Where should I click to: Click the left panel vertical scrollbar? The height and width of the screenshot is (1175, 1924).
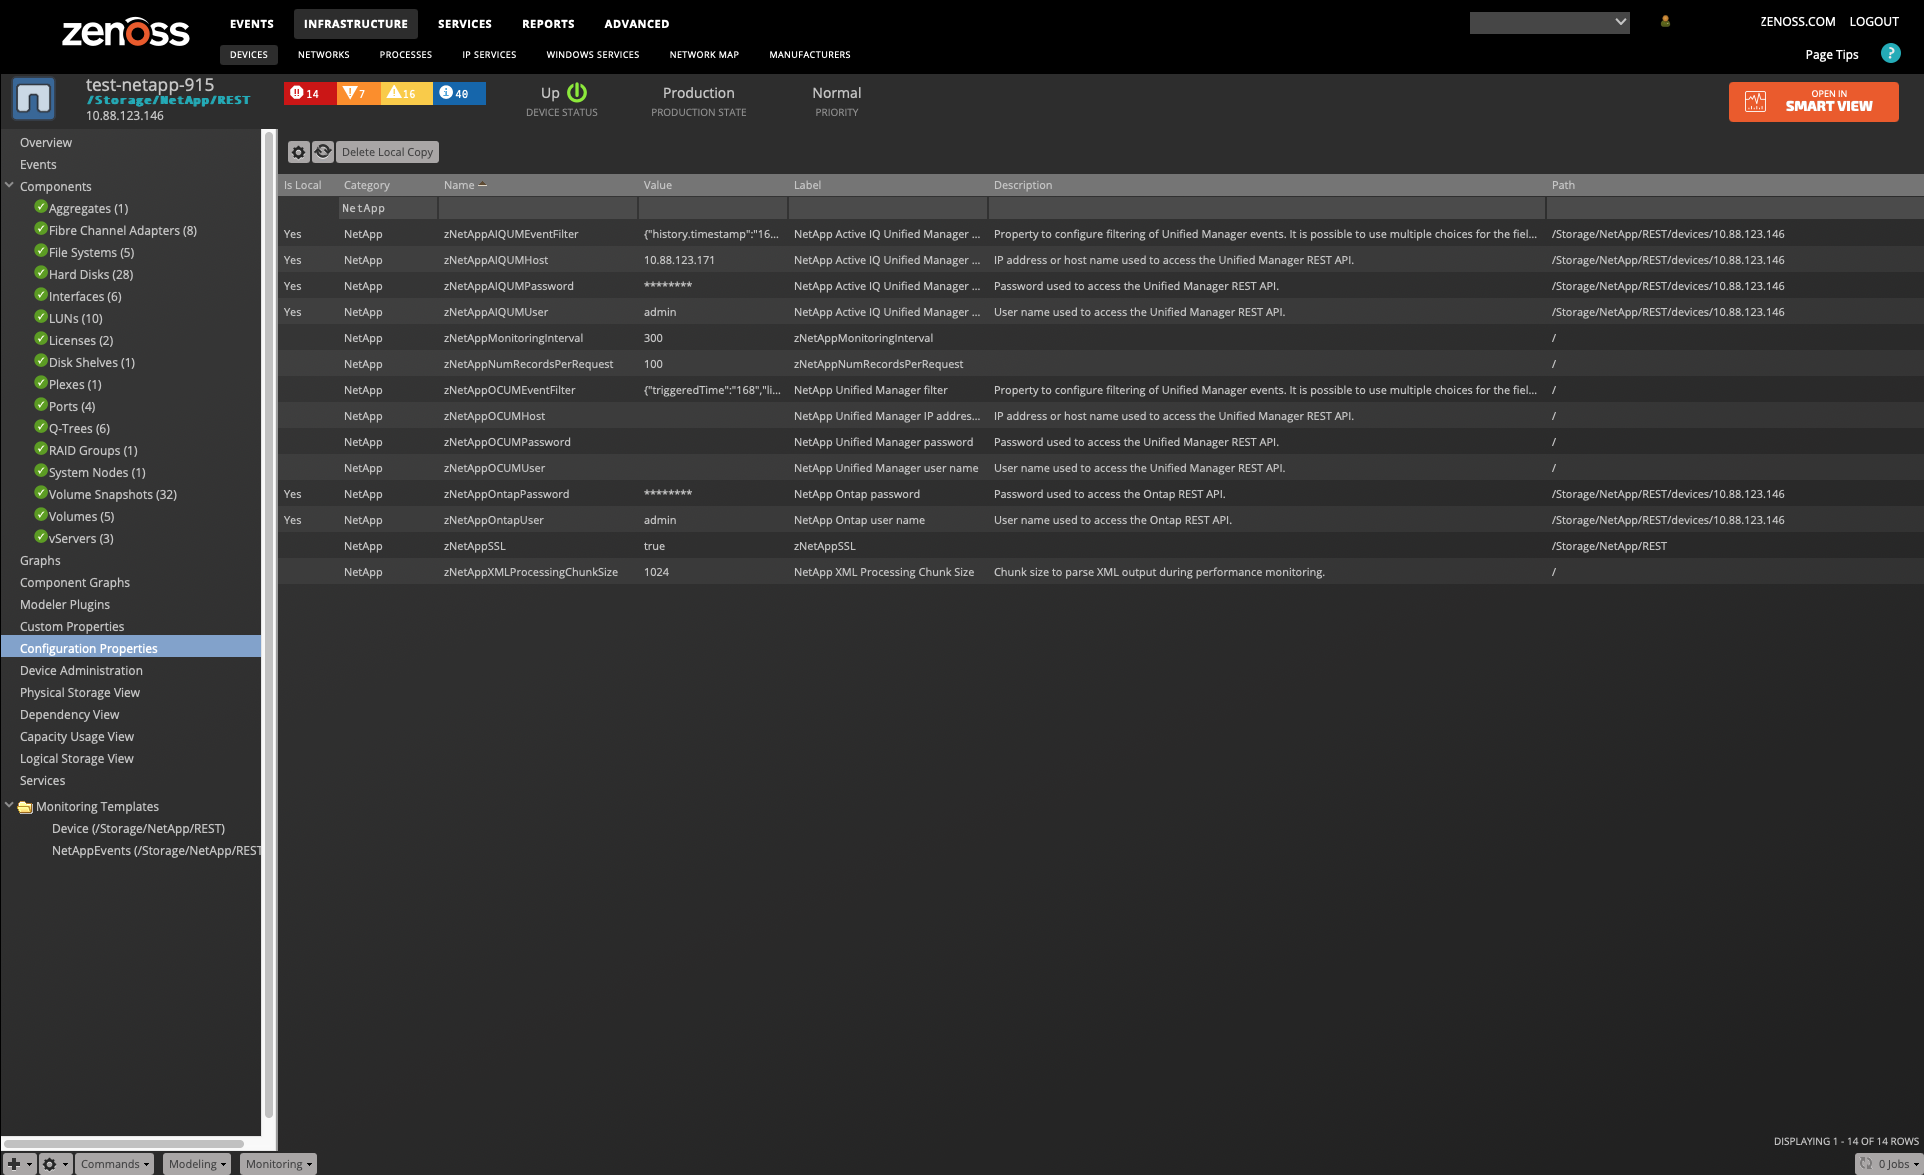[268, 625]
